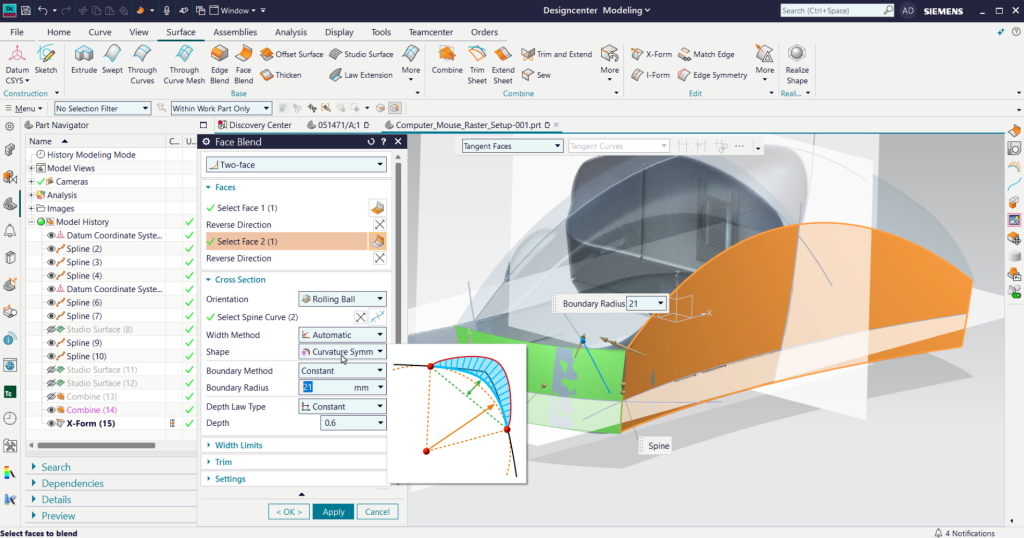This screenshot has width=1024, height=538.
Task: Select the Match Edge tool
Action: click(x=707, y=54)
